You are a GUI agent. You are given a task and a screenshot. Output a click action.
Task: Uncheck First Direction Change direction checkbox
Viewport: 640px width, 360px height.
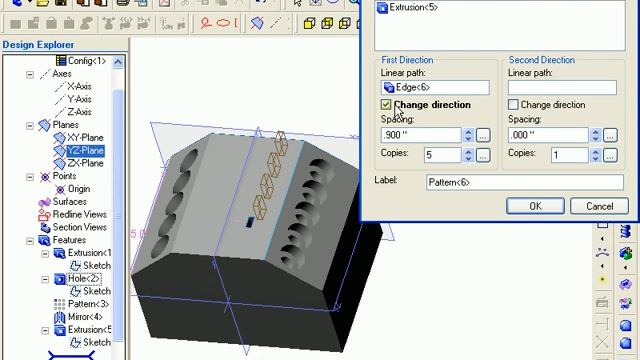[x=386, y=104]
